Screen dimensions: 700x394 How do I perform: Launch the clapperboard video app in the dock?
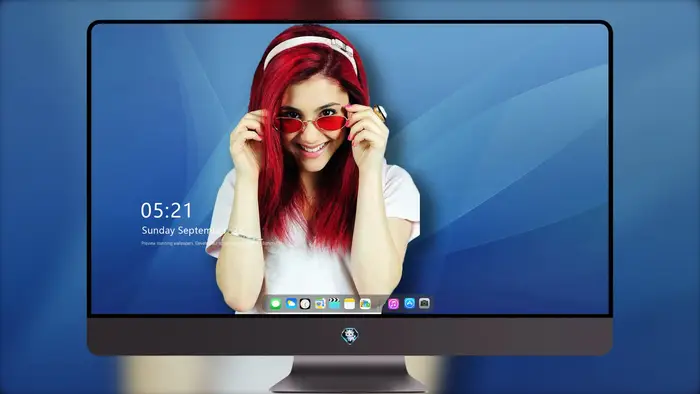point(334,303)
